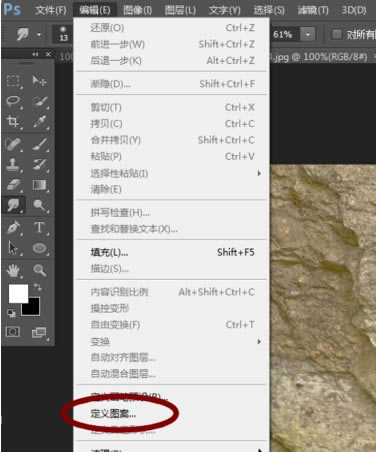The height and width of the screenshot is (452, 376).
Task: Select the Horizontal Type tool
Action: point(39,228)
